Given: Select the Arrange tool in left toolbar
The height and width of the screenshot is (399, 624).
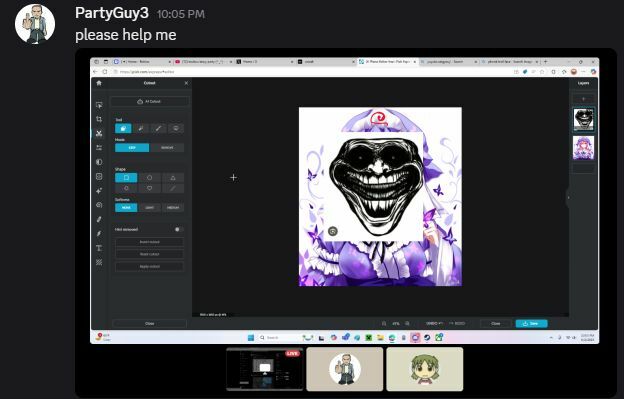Looking at the screenshot, I should click(x=99, y=105).
